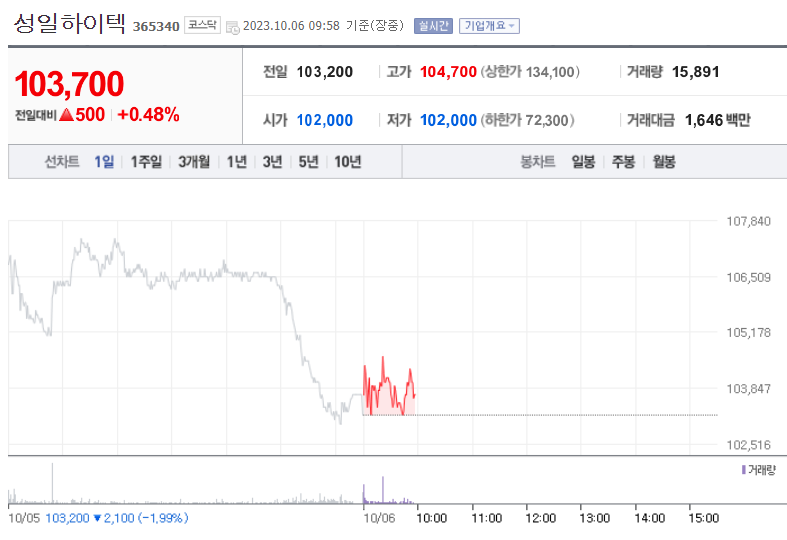The width and height of the screenshot is (787, 540).
Task: Click the 2023.10.06 09:58 timestamp text
Action: 291,26
